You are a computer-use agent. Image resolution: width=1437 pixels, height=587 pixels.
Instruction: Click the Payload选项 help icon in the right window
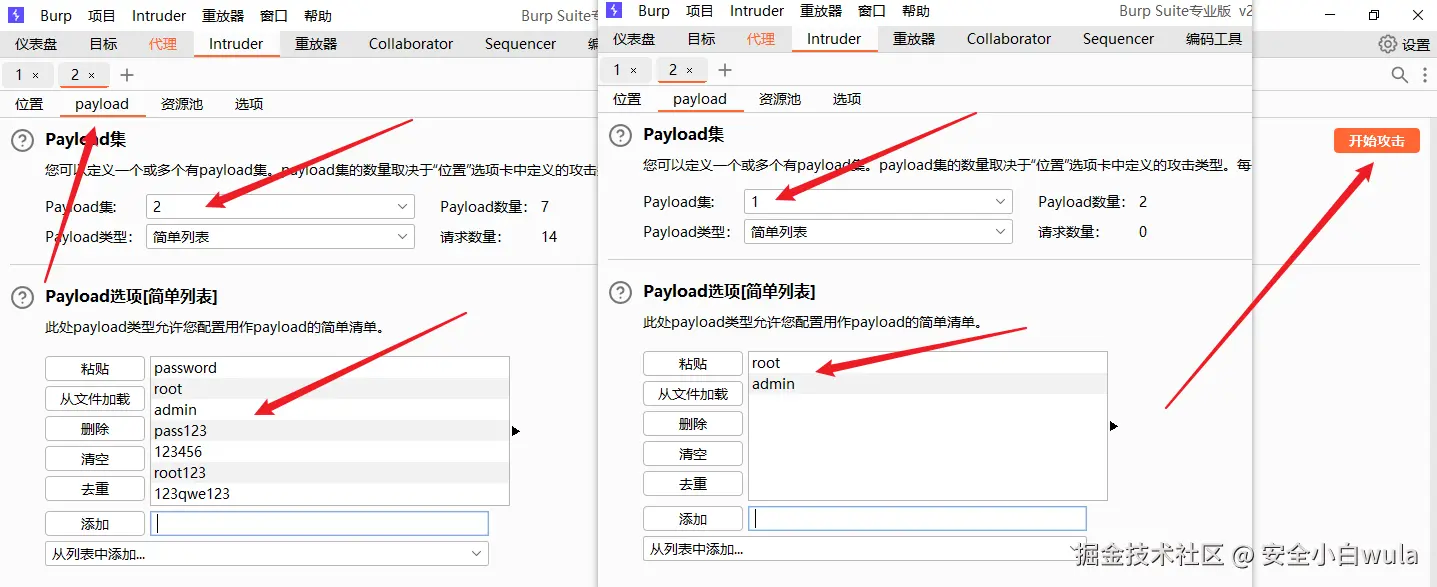[x=620, y=292]
